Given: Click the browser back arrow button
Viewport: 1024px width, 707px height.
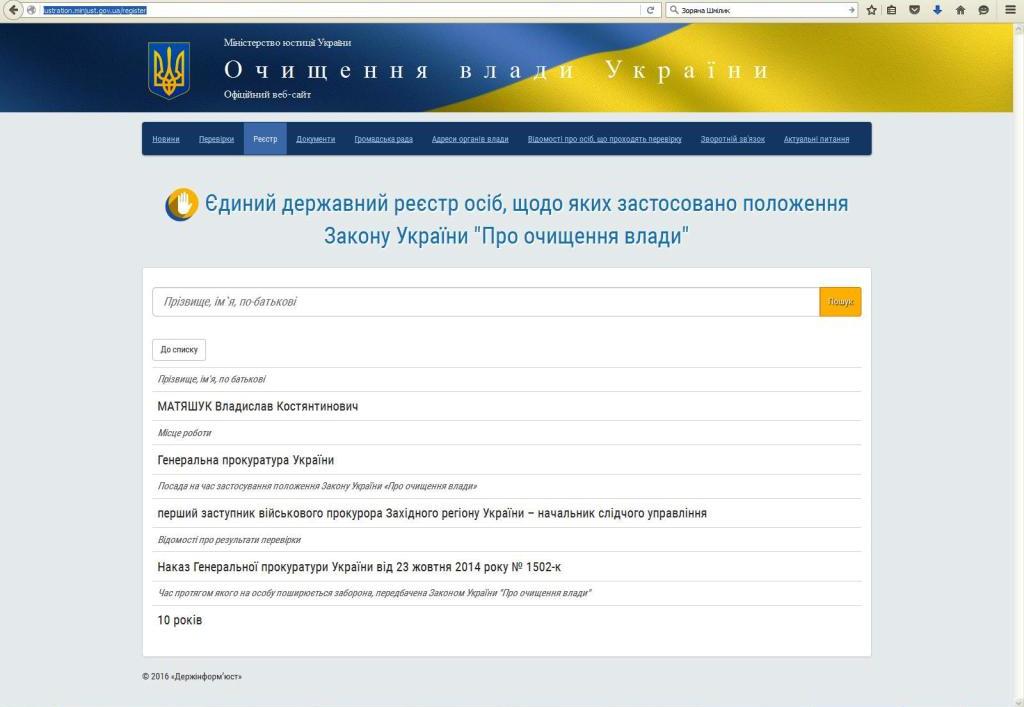Looking at the screenshot, I should pos(13,10).
